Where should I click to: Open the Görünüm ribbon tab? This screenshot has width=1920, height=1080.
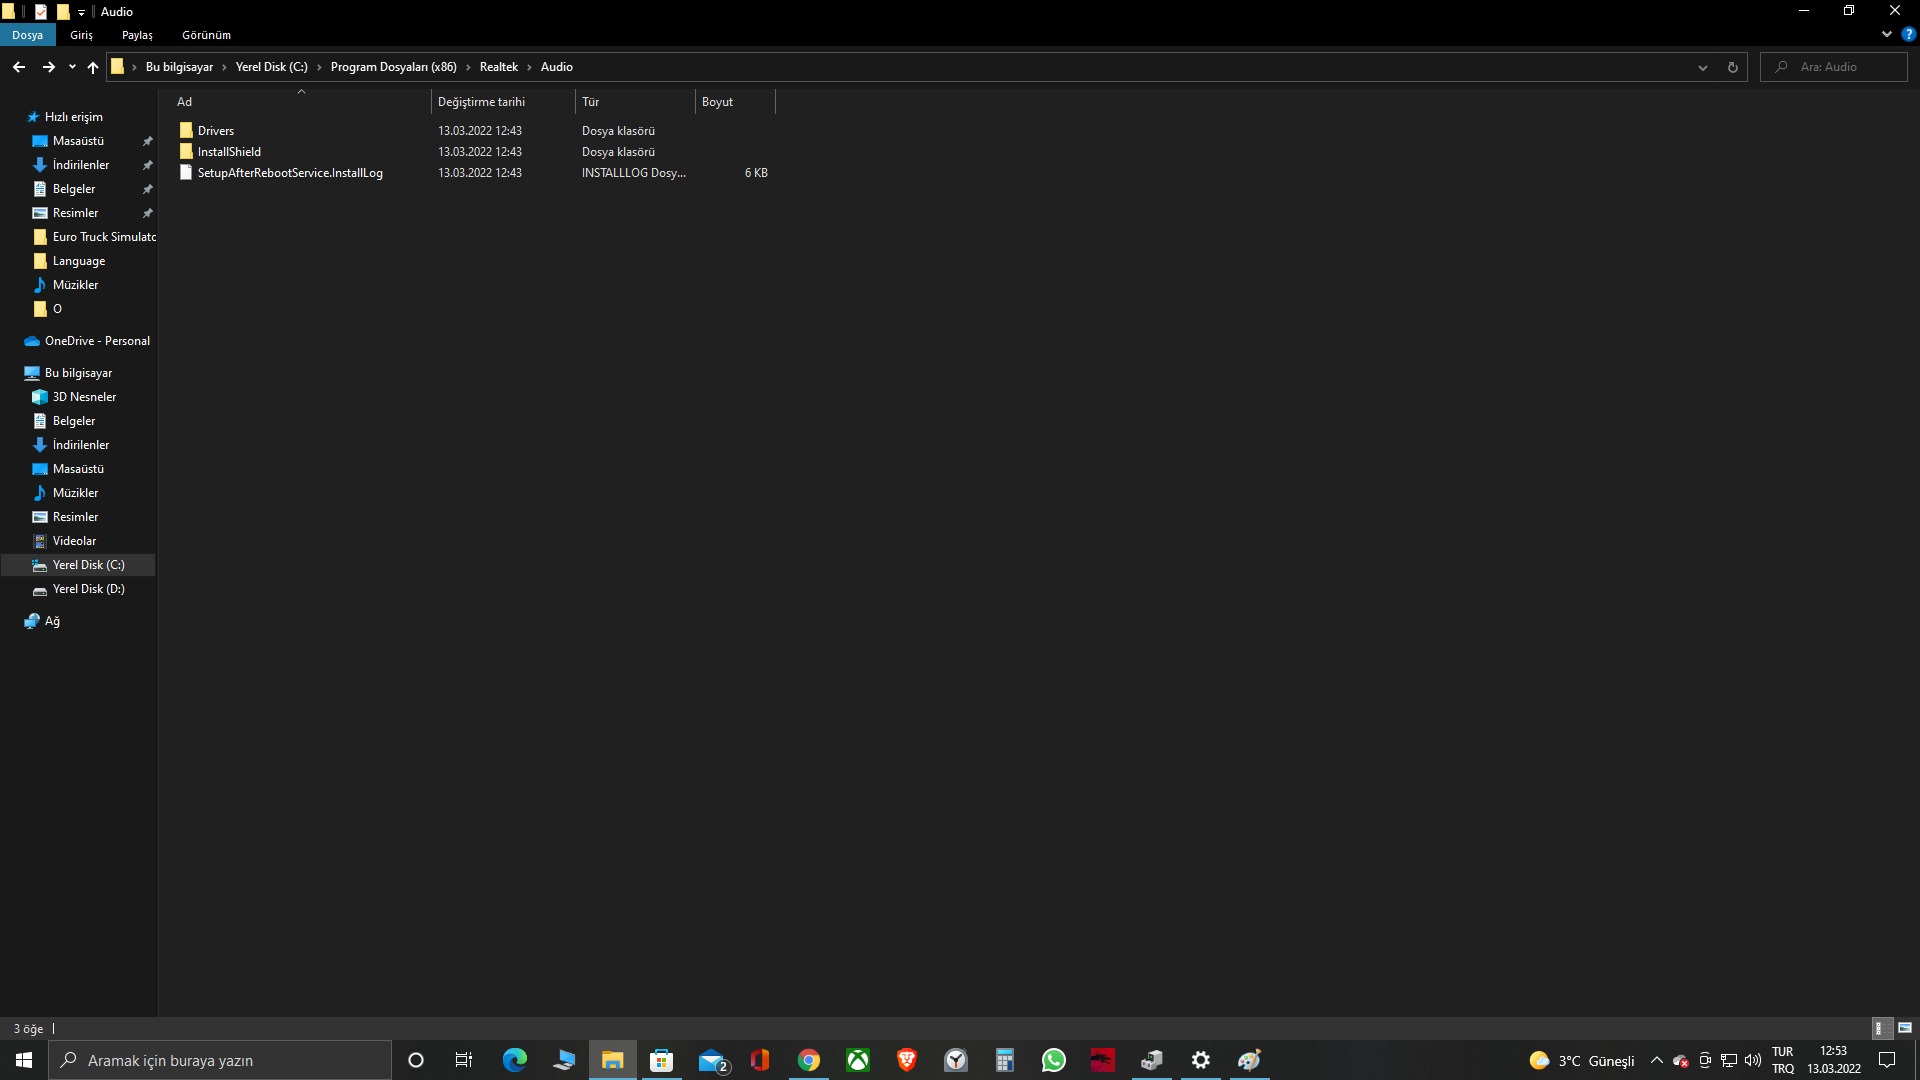(206, 35)
